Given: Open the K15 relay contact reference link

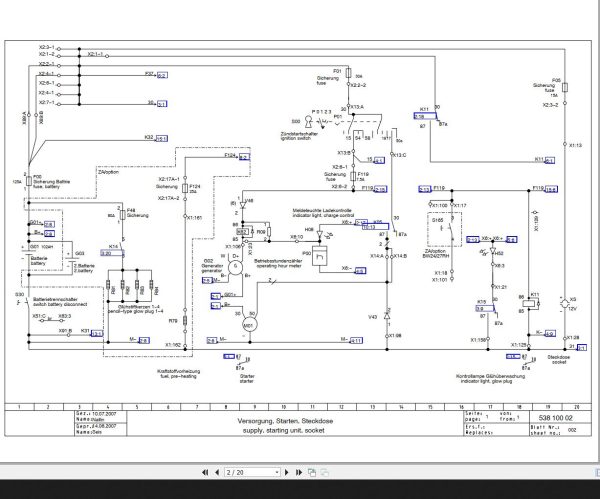Looking at the screenshot, I should click(x=485, y=308).
